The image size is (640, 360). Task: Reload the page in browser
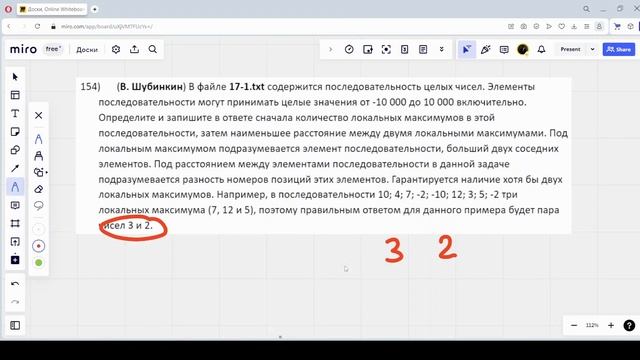coord(38,27)
